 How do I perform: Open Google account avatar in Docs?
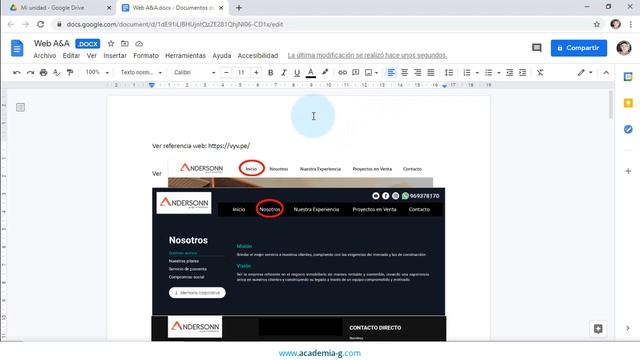click(x=624, y=48)
